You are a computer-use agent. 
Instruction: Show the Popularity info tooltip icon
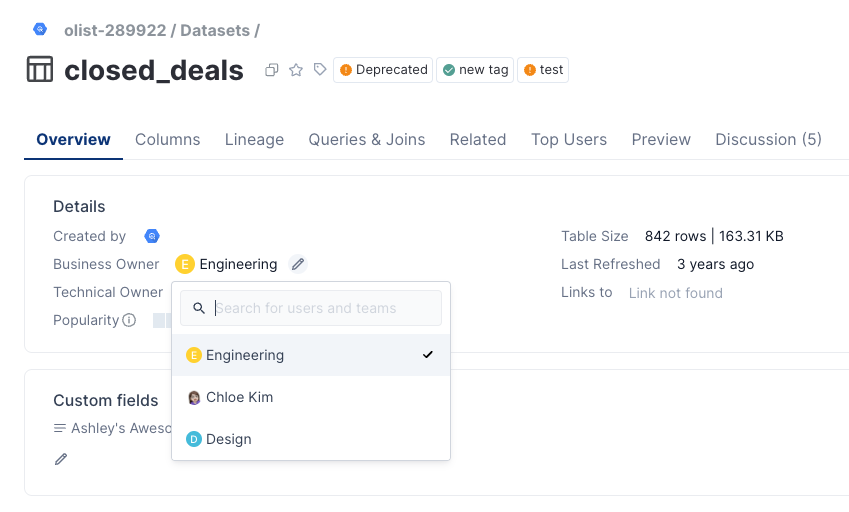(129, 320)
